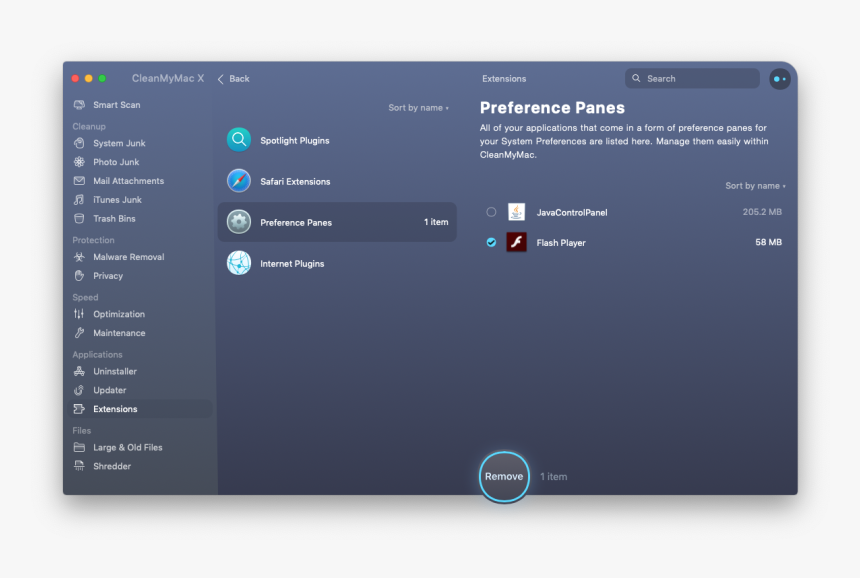Click the Internet Plugins globe icon
The width and height of the screenshot is (860, 578).
point(239,263)
